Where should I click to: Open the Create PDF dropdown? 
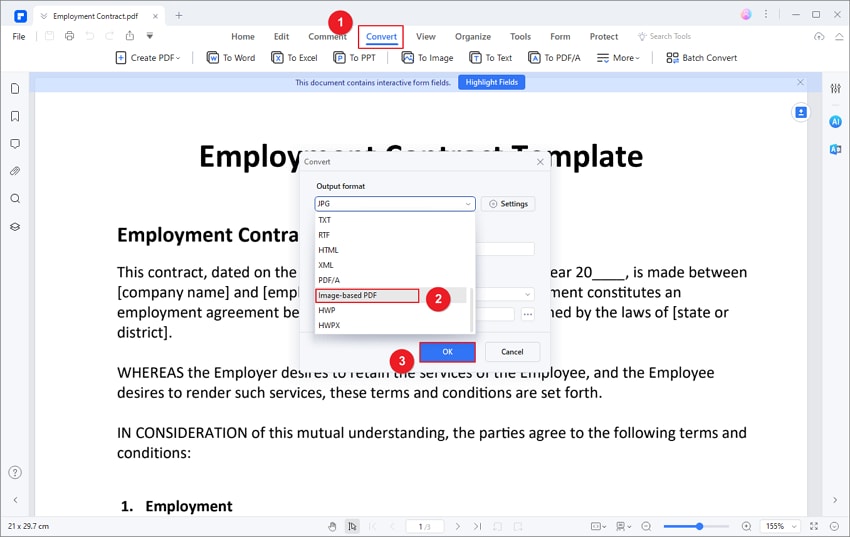(x=148, y=57)
